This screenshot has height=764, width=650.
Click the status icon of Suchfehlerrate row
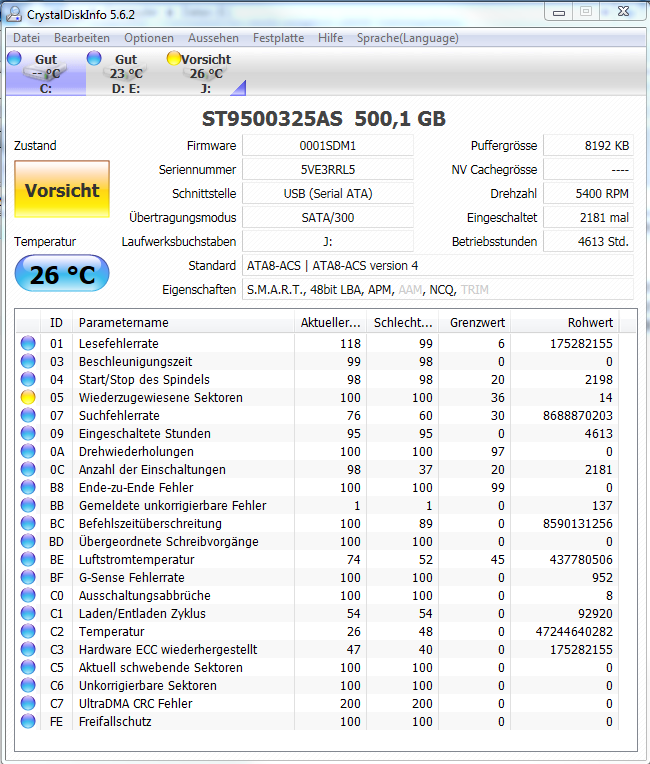[x=28, y=415]
